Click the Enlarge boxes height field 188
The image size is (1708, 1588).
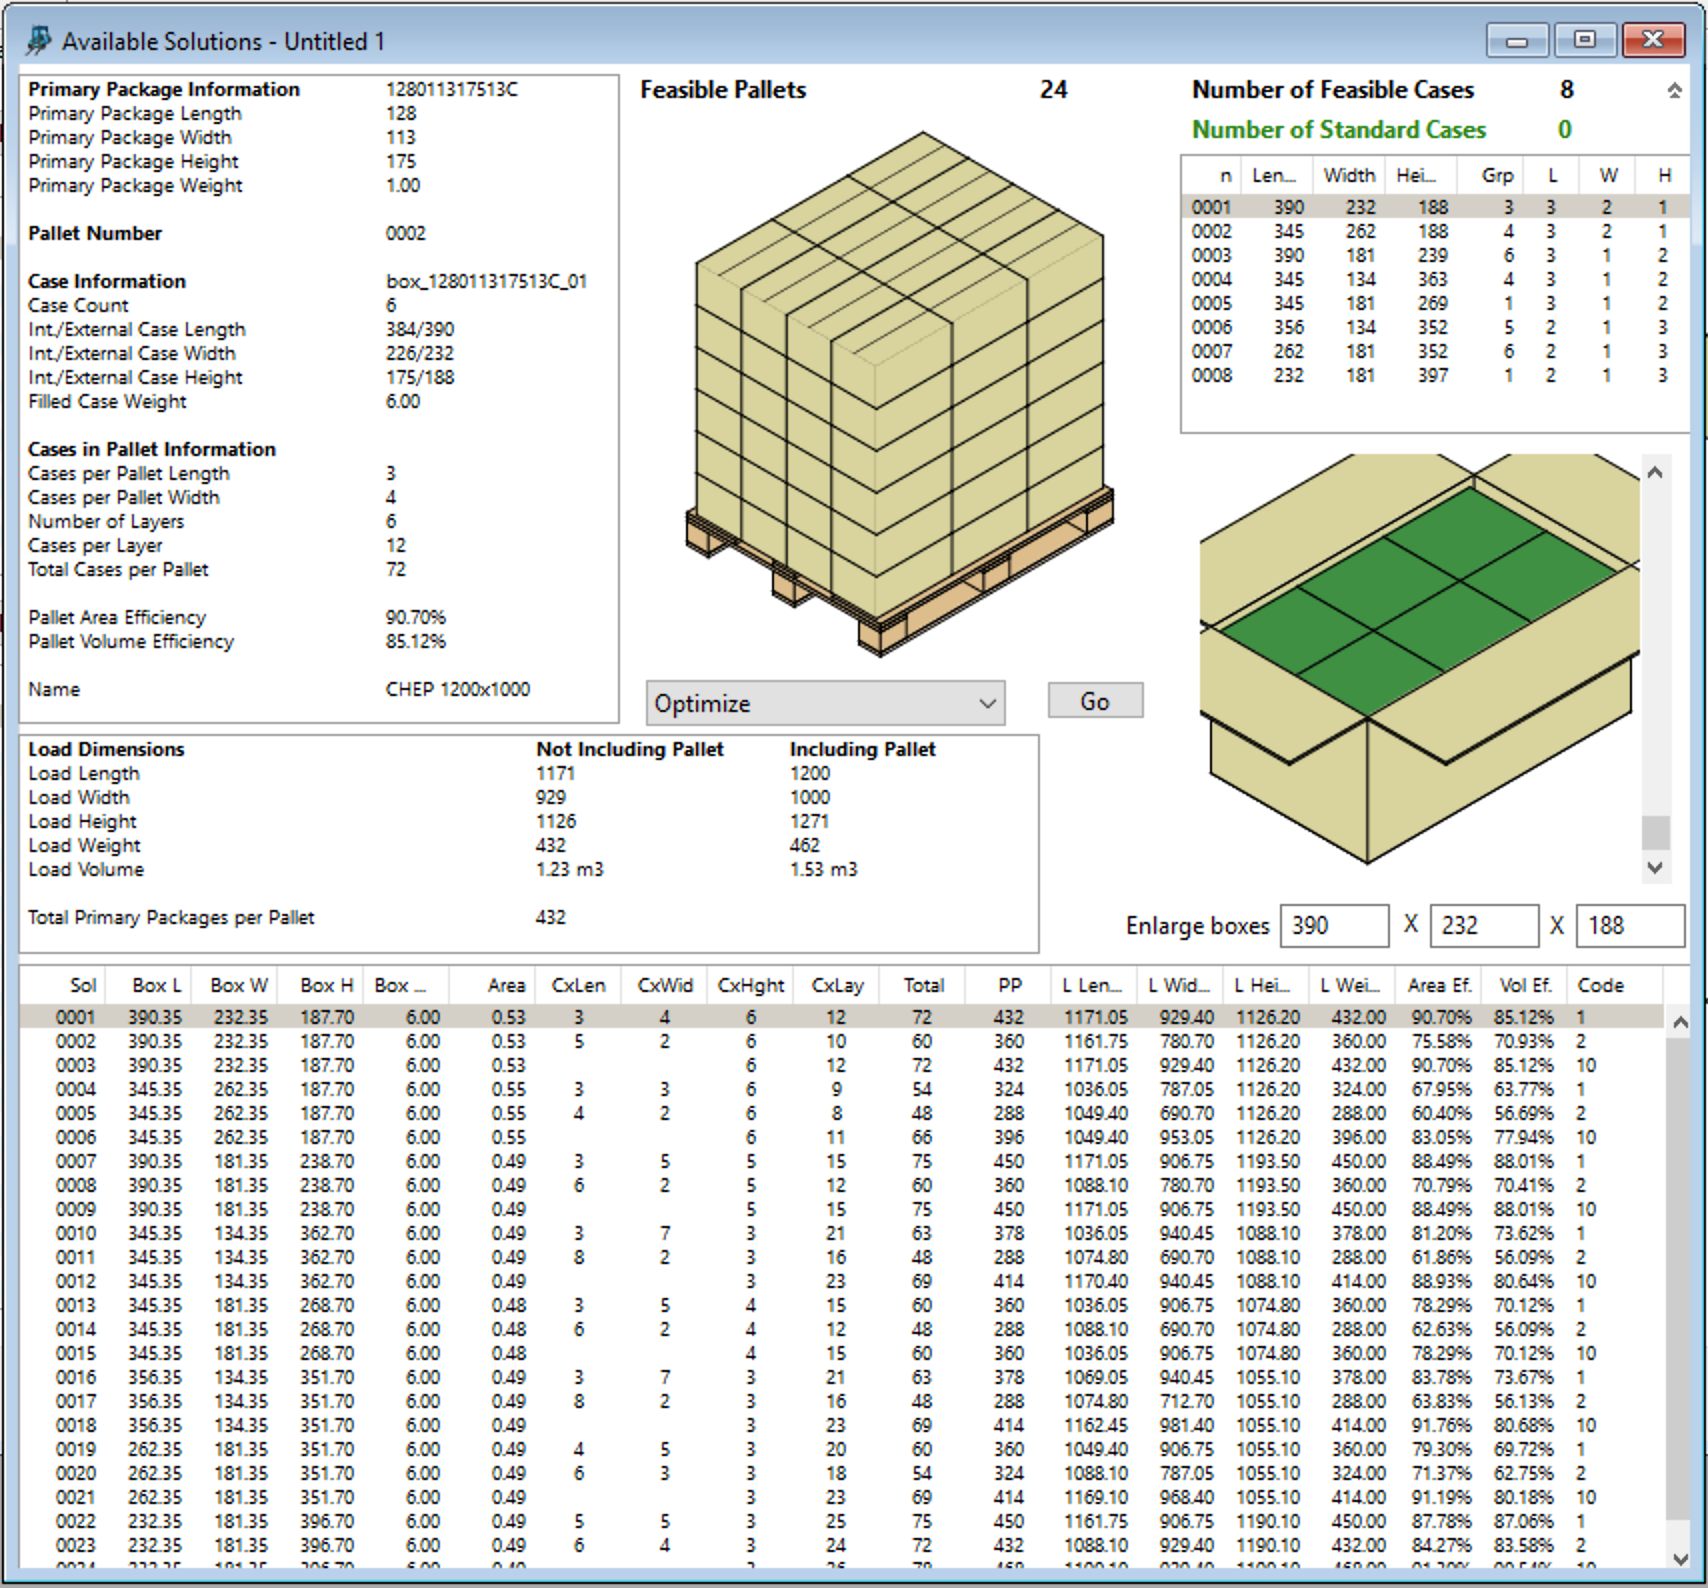pos(1630,926)
